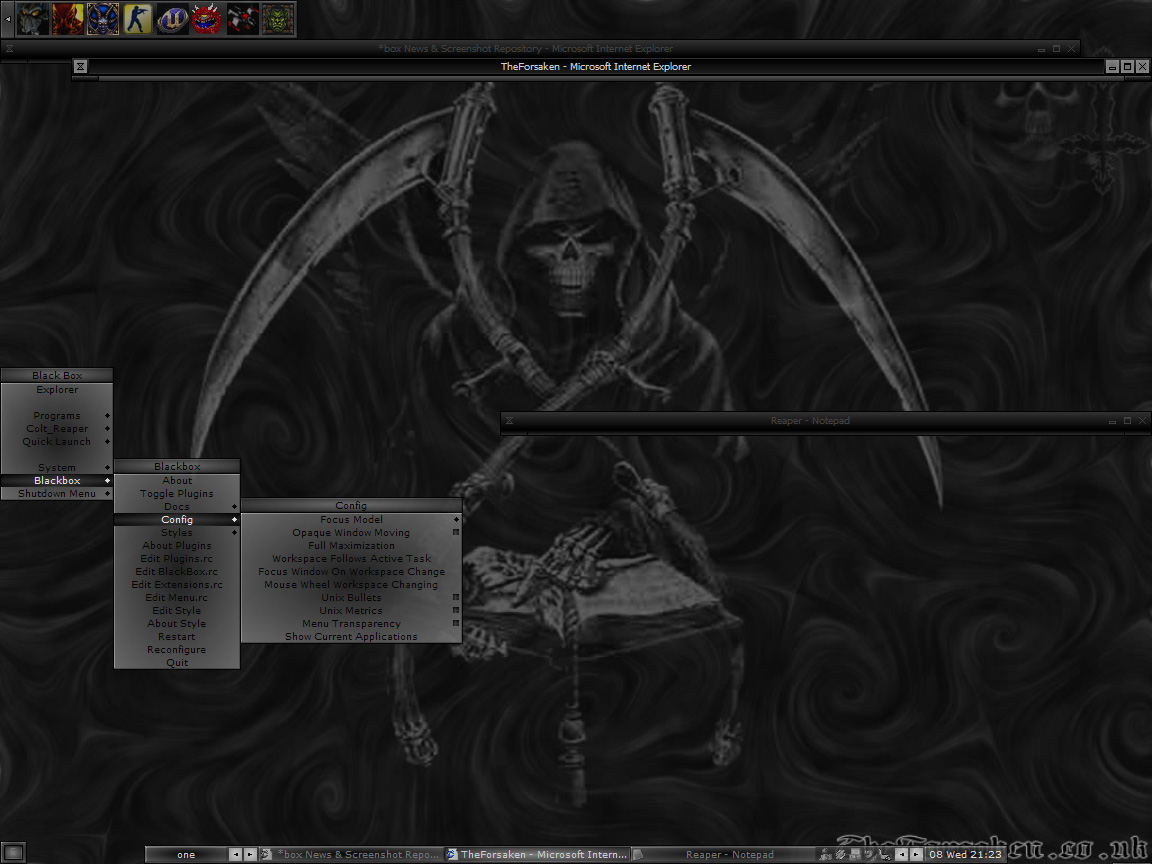Image resolution: width=1152 pixels, height=864 pixels.
Task: Click Reconfigure in the Blackbox menu
Action: pyautogui.click(x=177, y=650)
